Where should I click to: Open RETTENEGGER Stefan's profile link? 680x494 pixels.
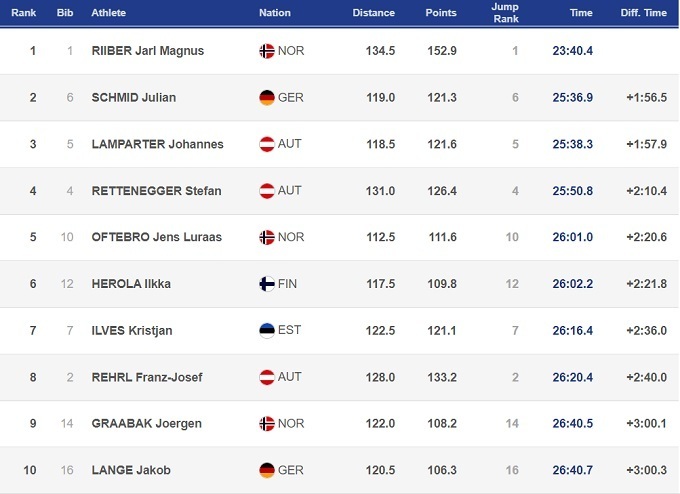pos(156,191)
